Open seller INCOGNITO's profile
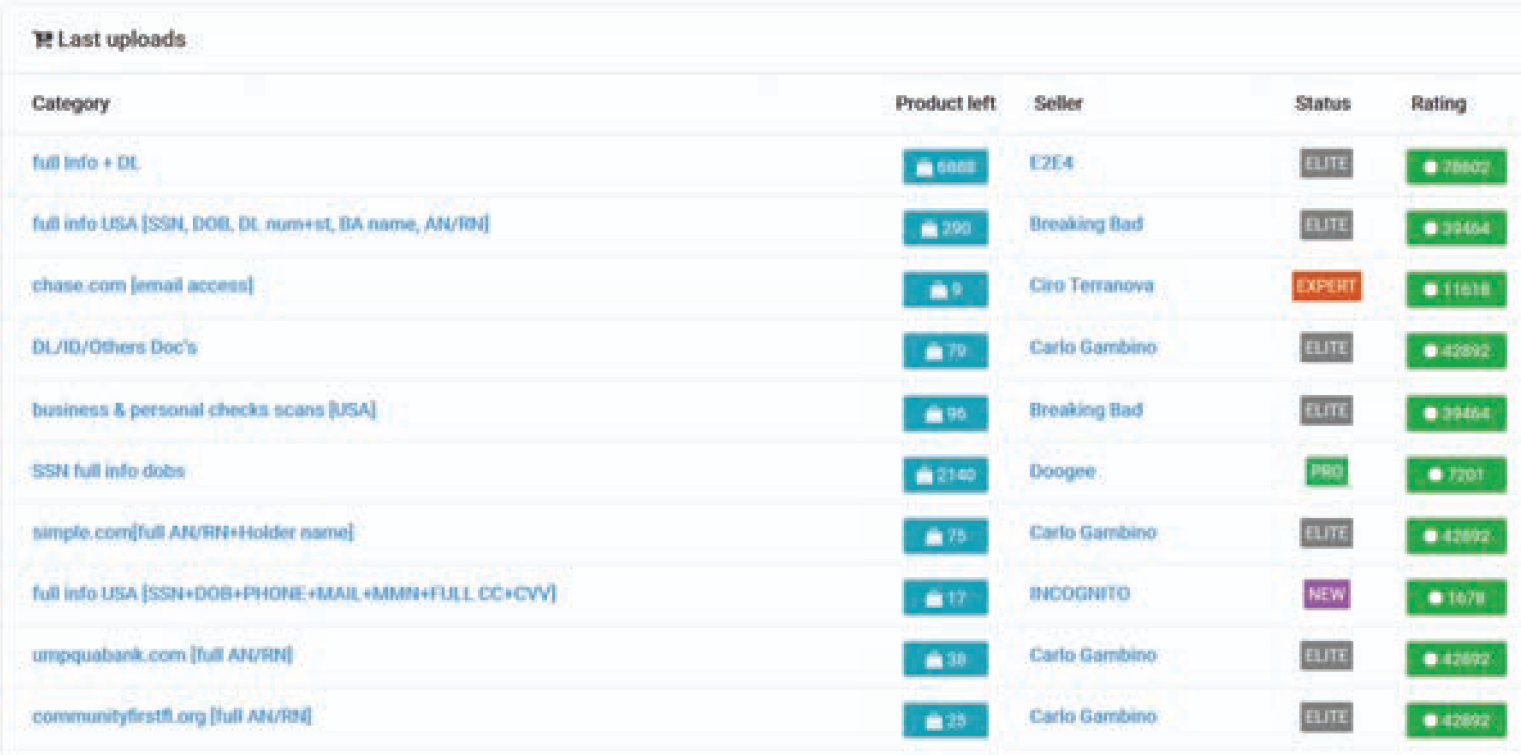Viewport: 1521px width, 755px height. click(x=1079, y=593)
